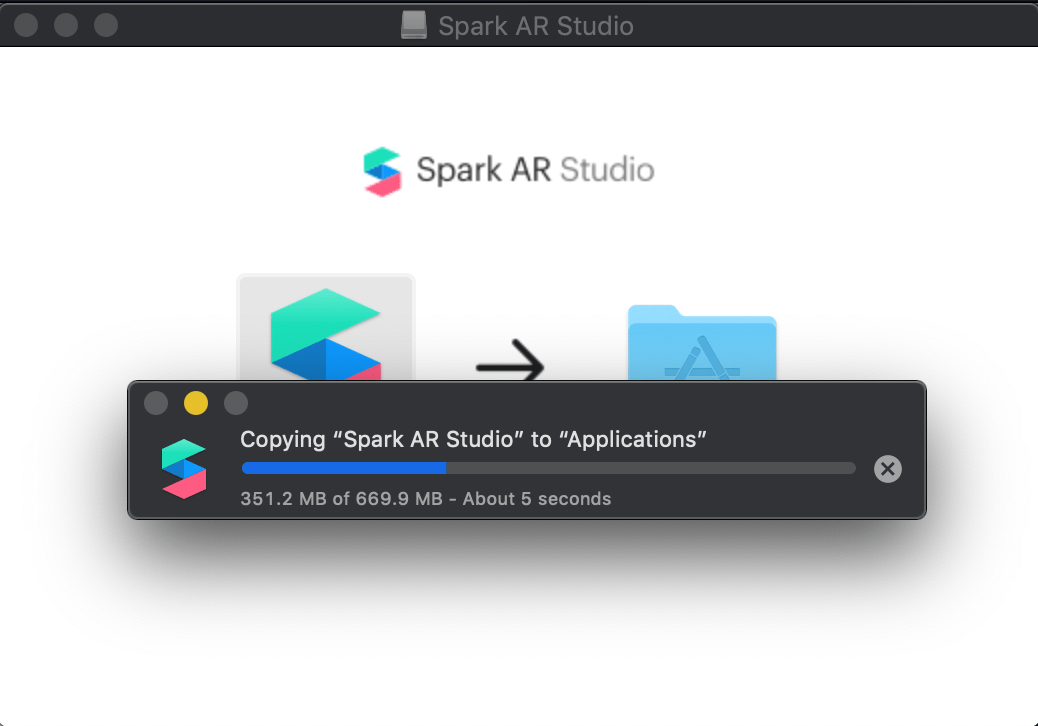Click the Spark AR logo in header
This screenshot has width=1038, height=726.
click(x=381, y=171)
